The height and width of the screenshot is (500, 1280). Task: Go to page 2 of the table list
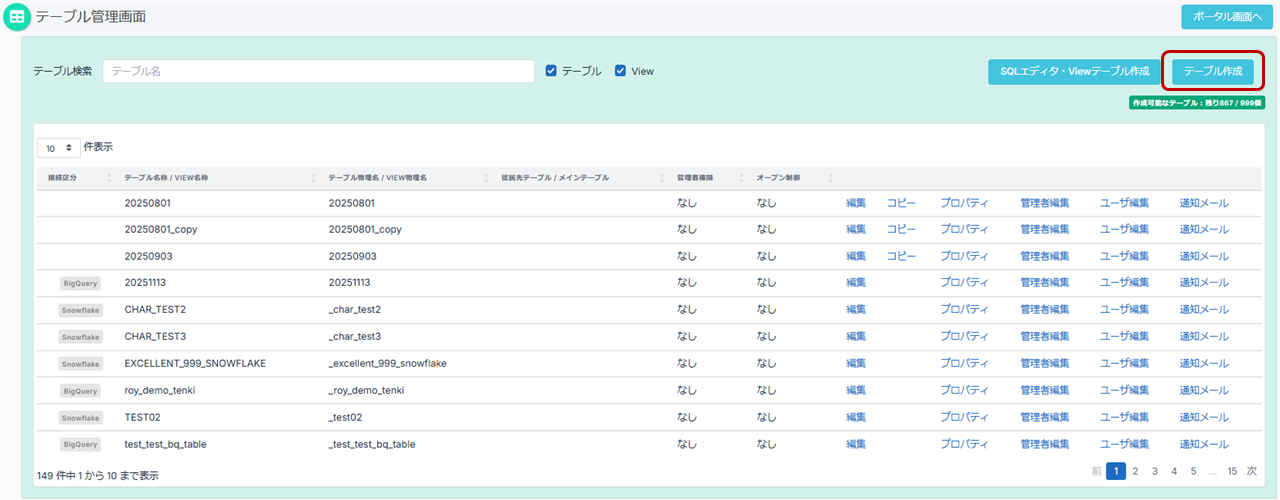coord(1135,471)
